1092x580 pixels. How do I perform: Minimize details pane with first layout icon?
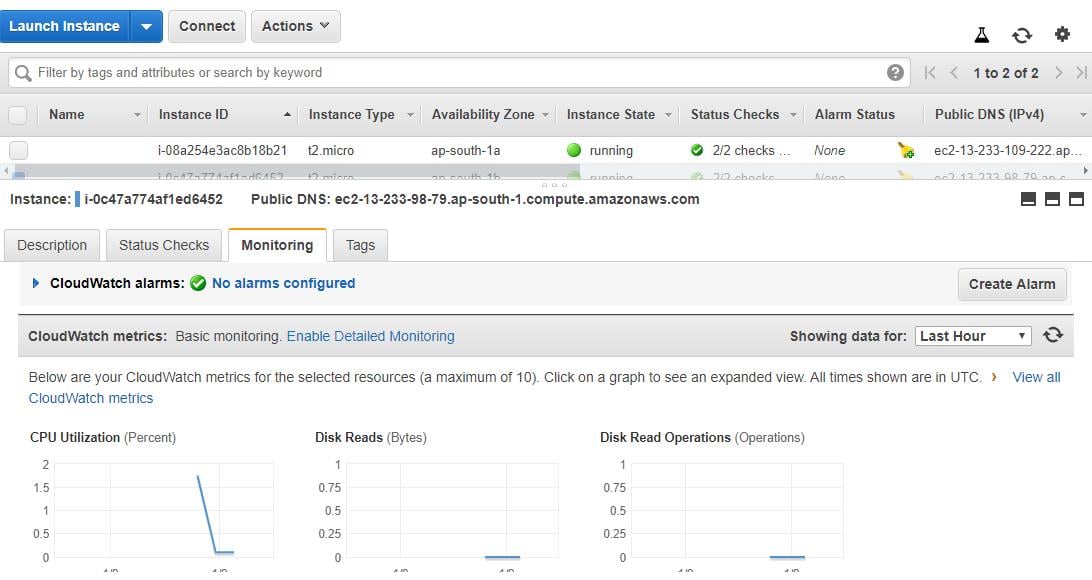click(1028, 199)
